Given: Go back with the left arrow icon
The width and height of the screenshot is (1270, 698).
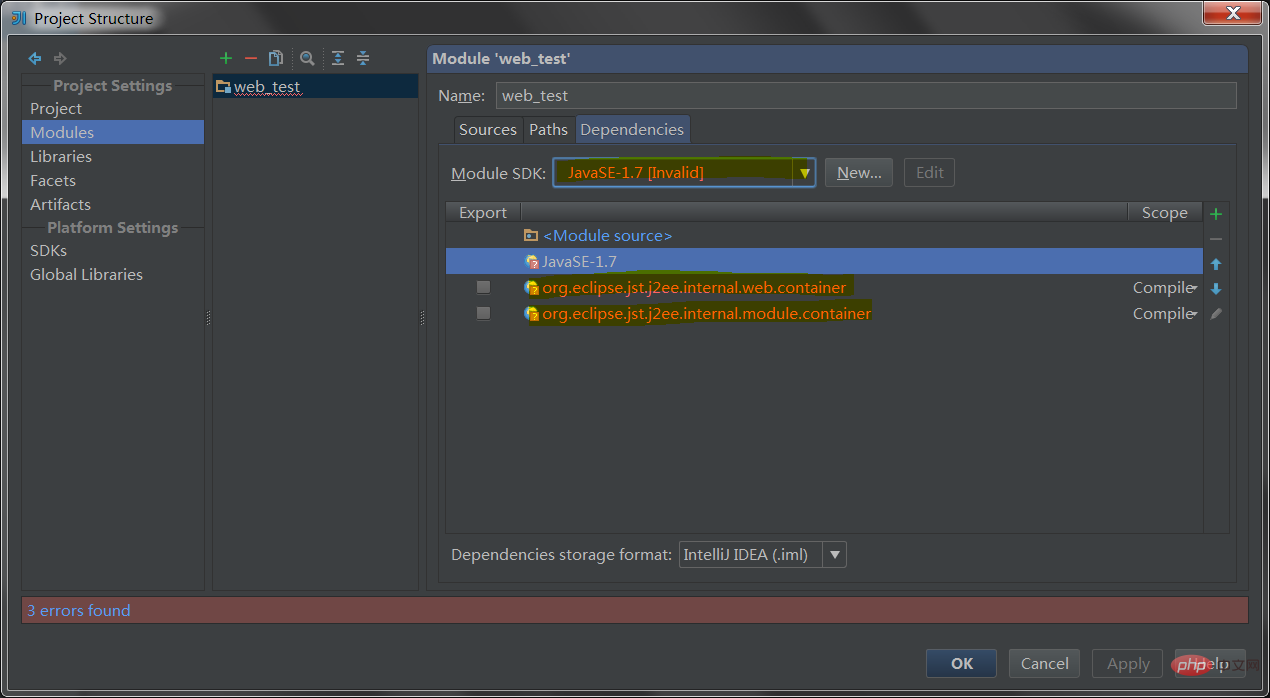Looking at the screenshot, I should pos(35,59).
